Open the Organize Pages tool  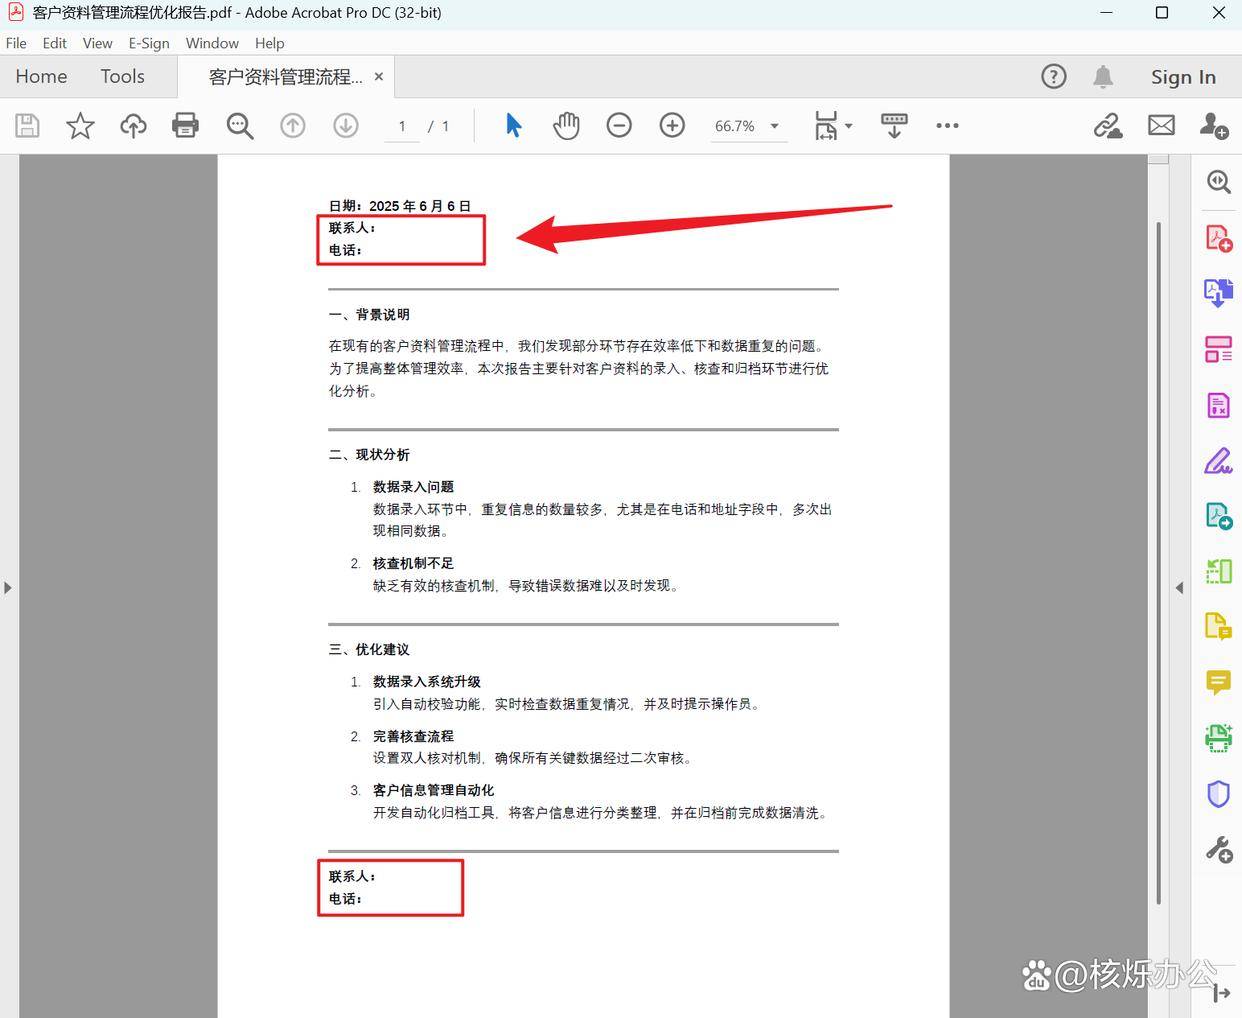[1218, 349]
